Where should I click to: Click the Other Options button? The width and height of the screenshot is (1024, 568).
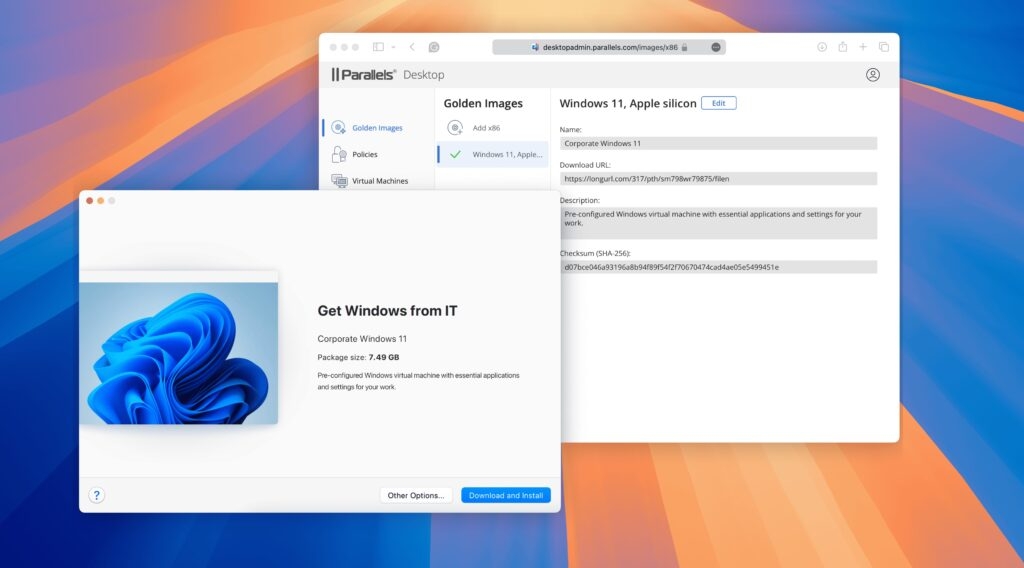coord(416,495)
